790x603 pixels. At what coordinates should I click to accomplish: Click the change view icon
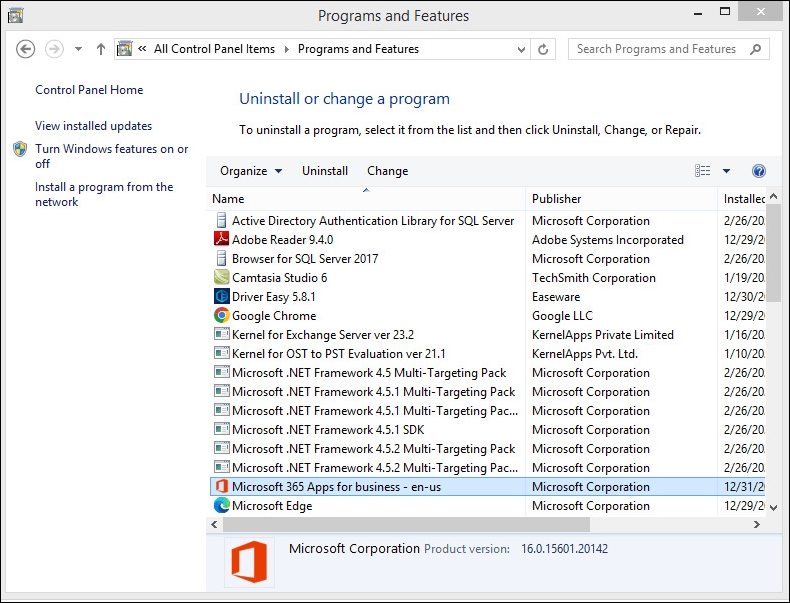[x=702, y=171]
